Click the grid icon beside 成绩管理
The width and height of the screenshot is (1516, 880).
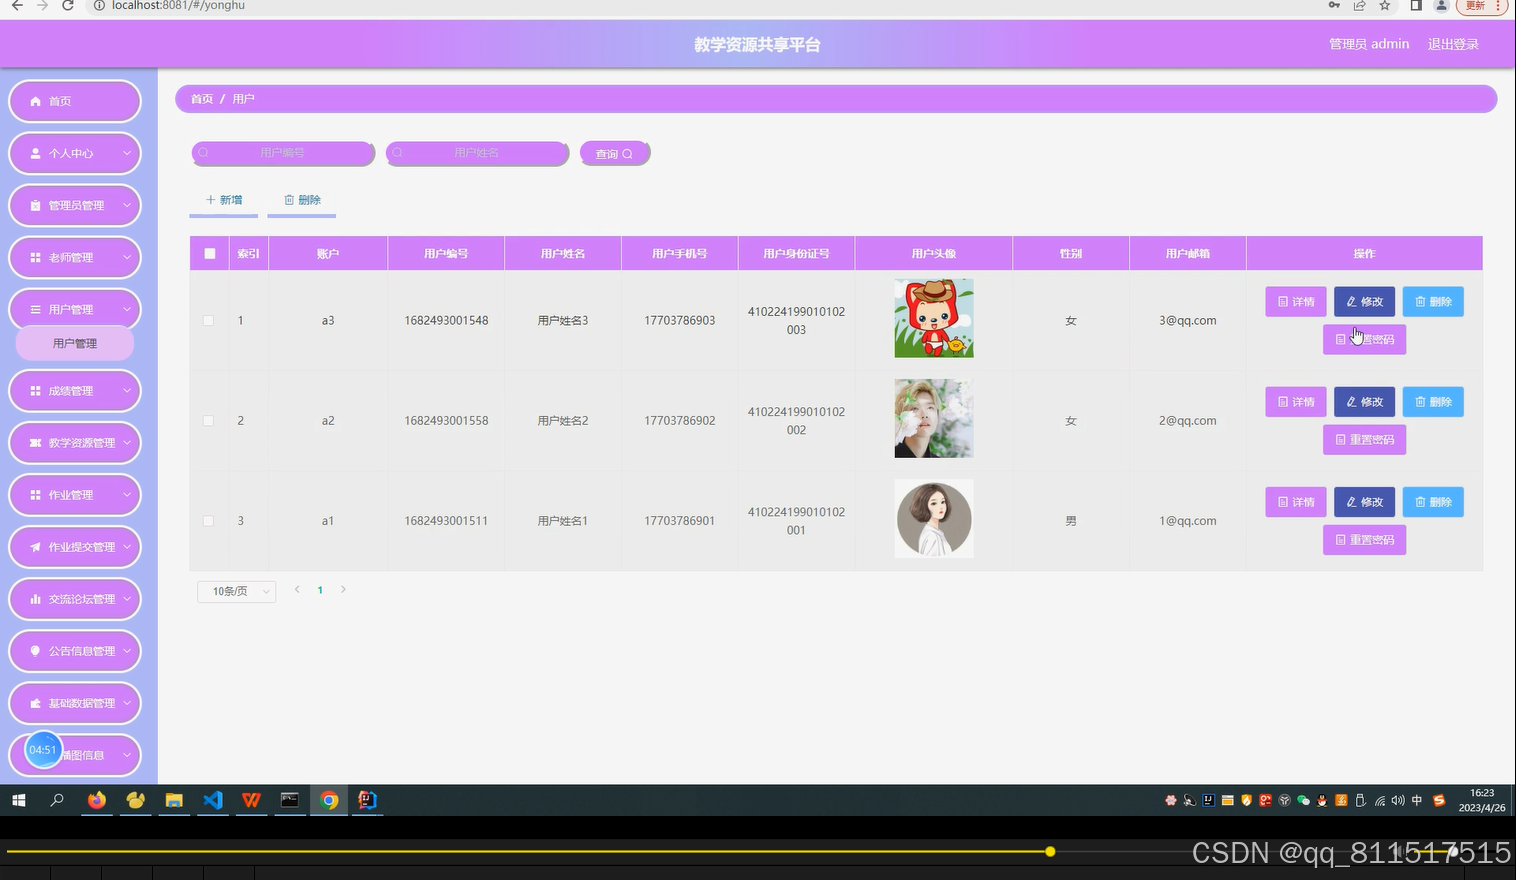[36, 391]
